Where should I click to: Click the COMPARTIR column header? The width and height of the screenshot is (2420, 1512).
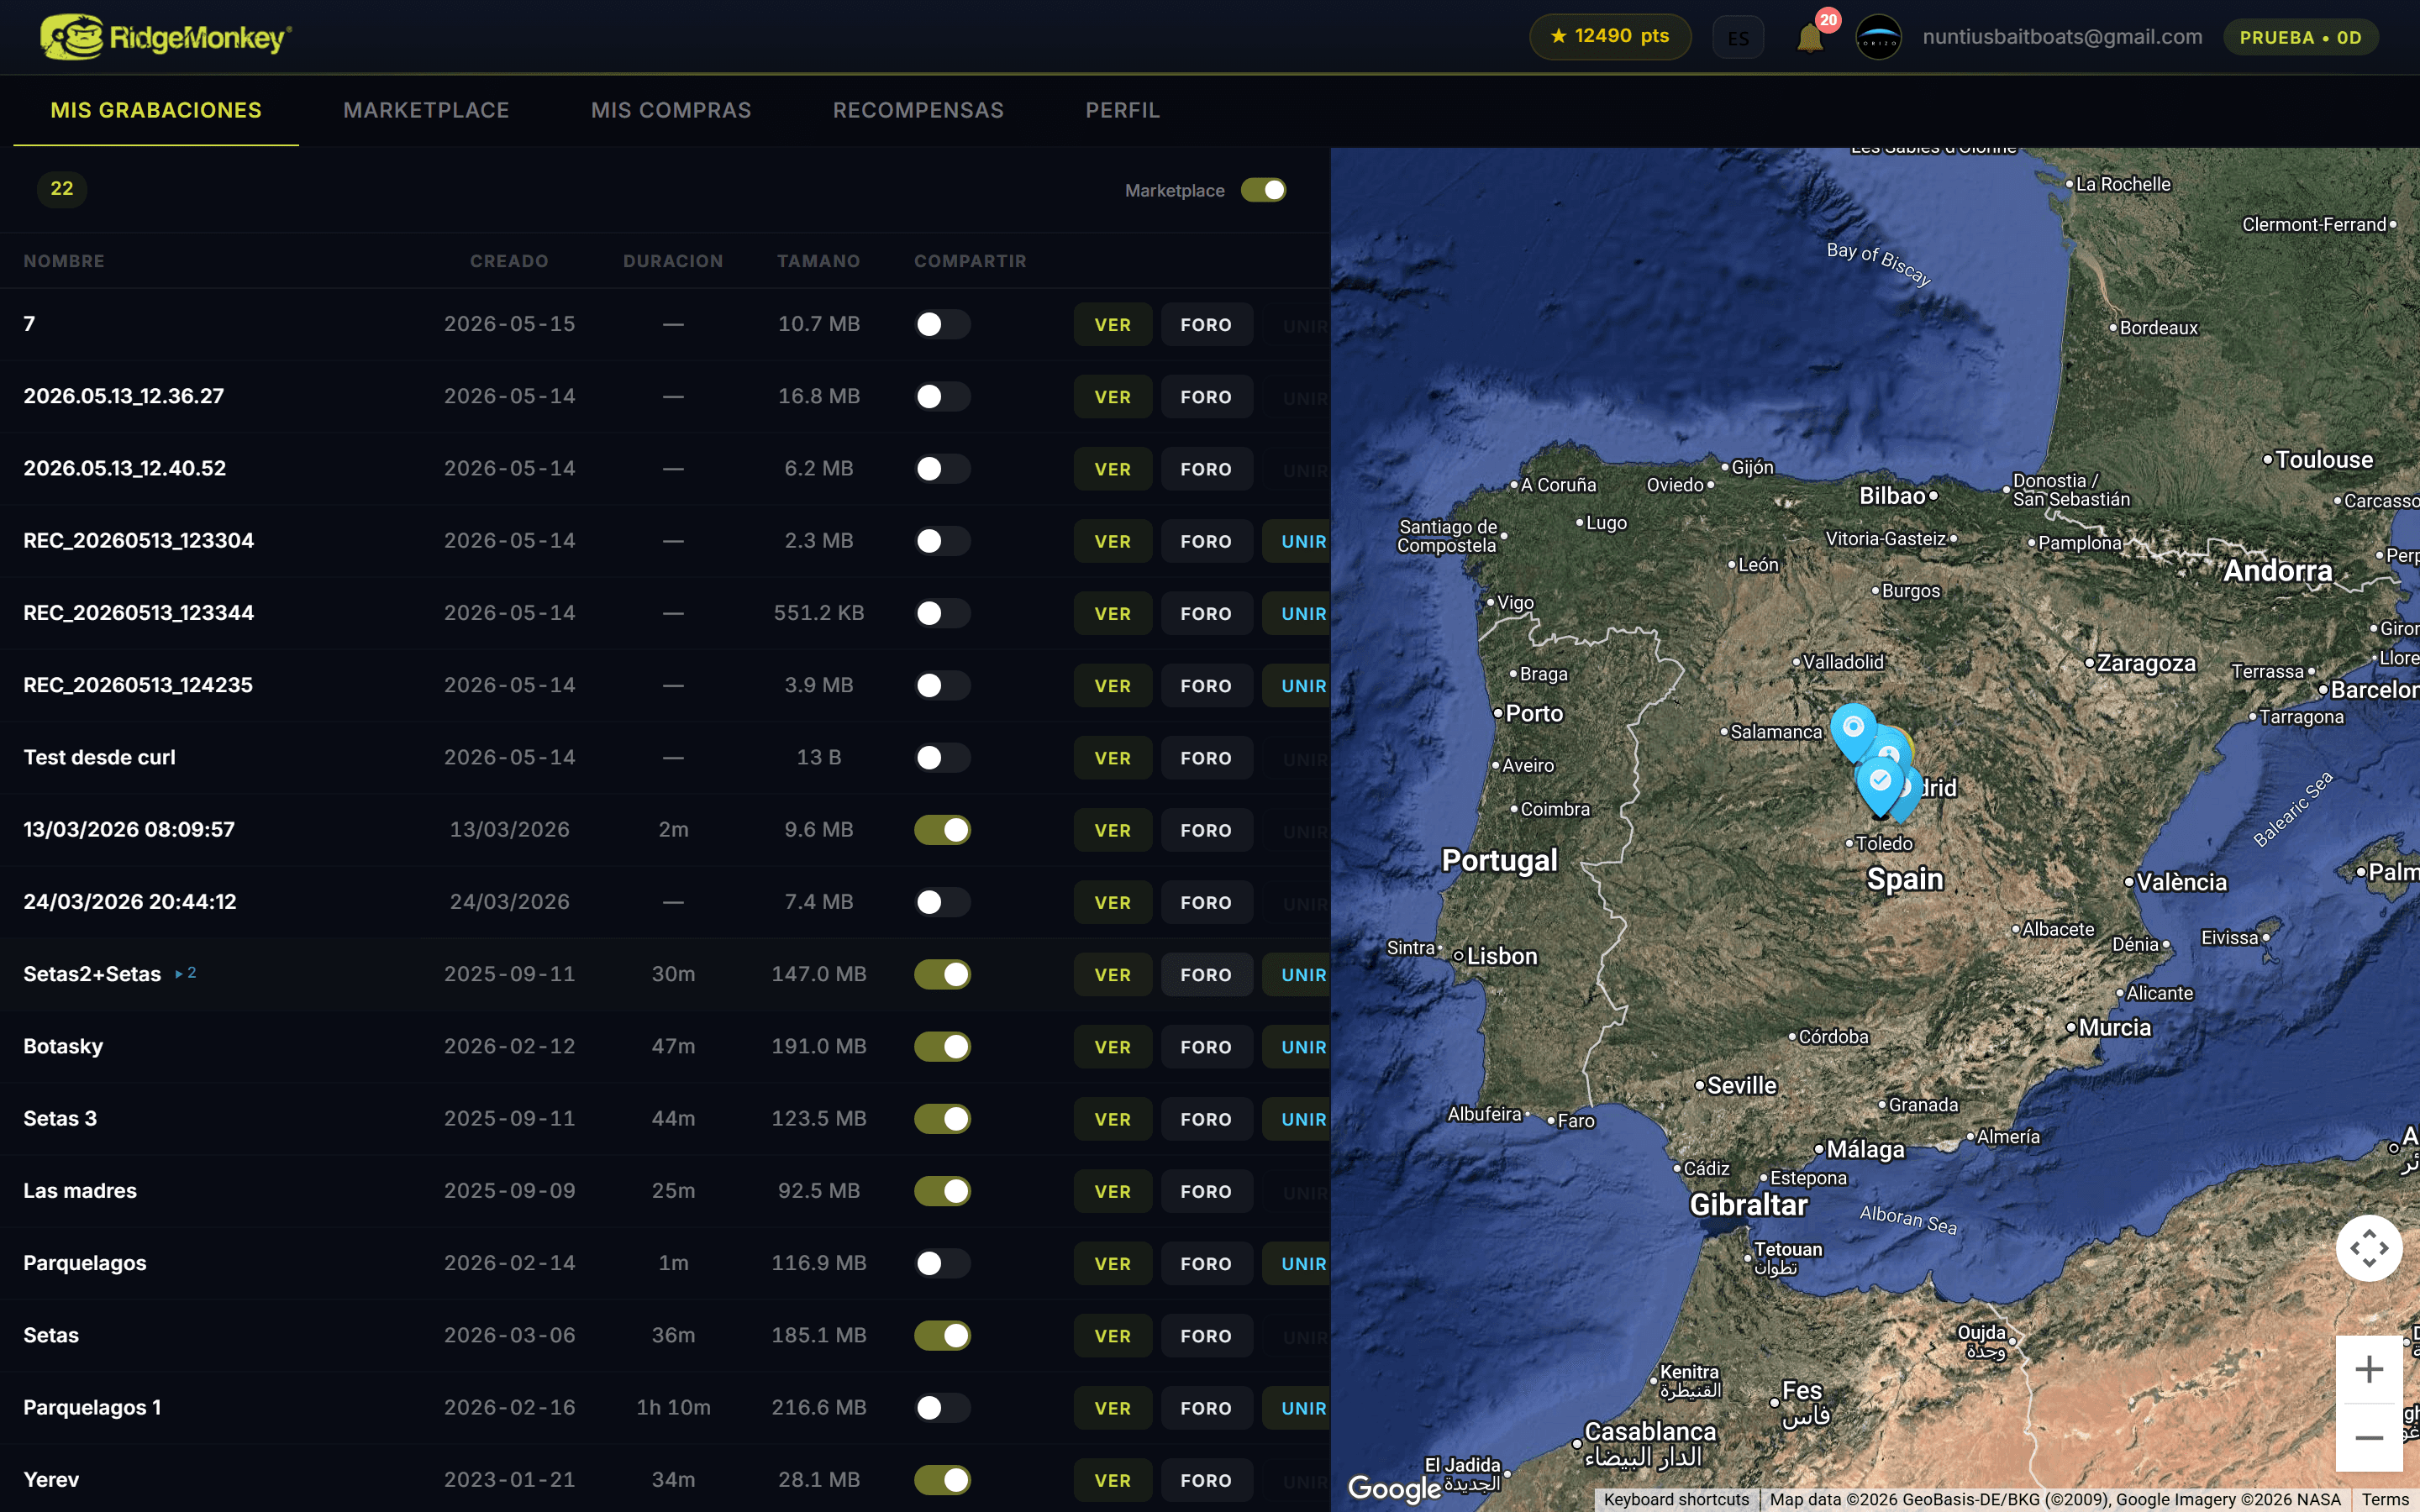coord(970,261)
